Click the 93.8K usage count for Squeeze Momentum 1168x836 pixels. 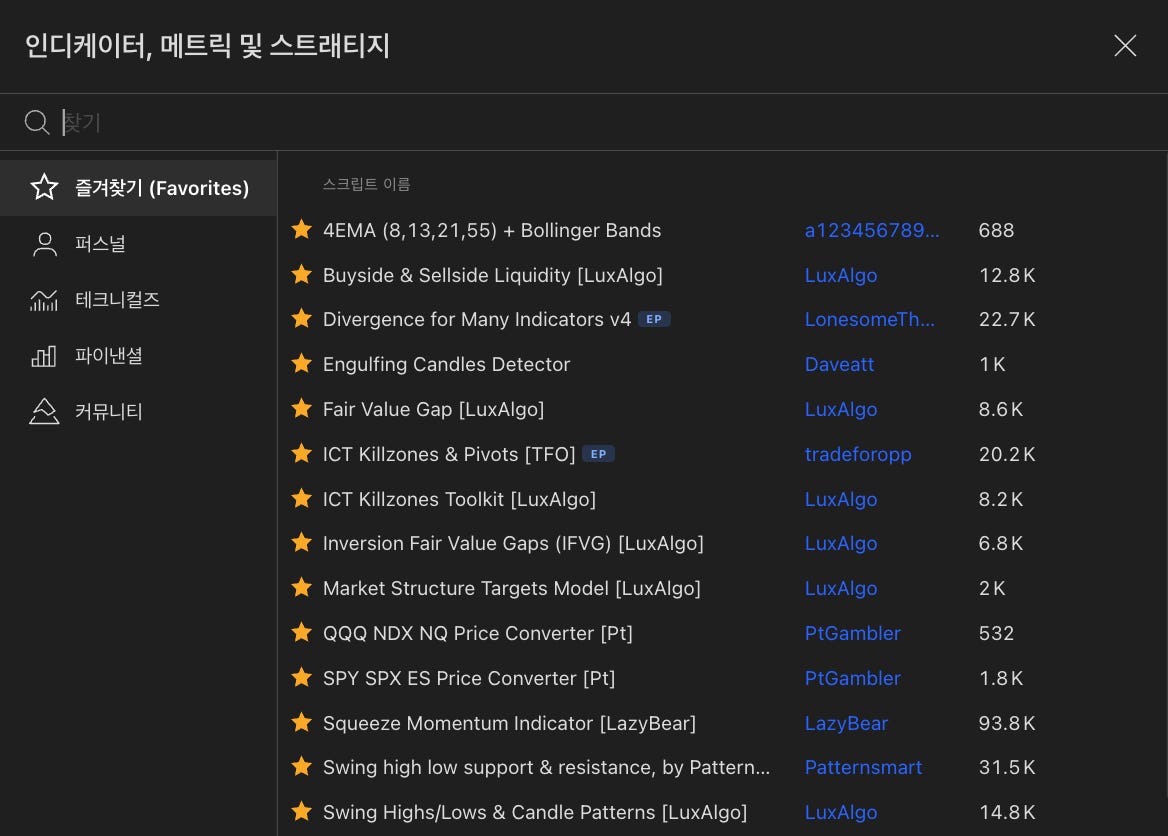pyautogui.click(x=1006, y=723)
